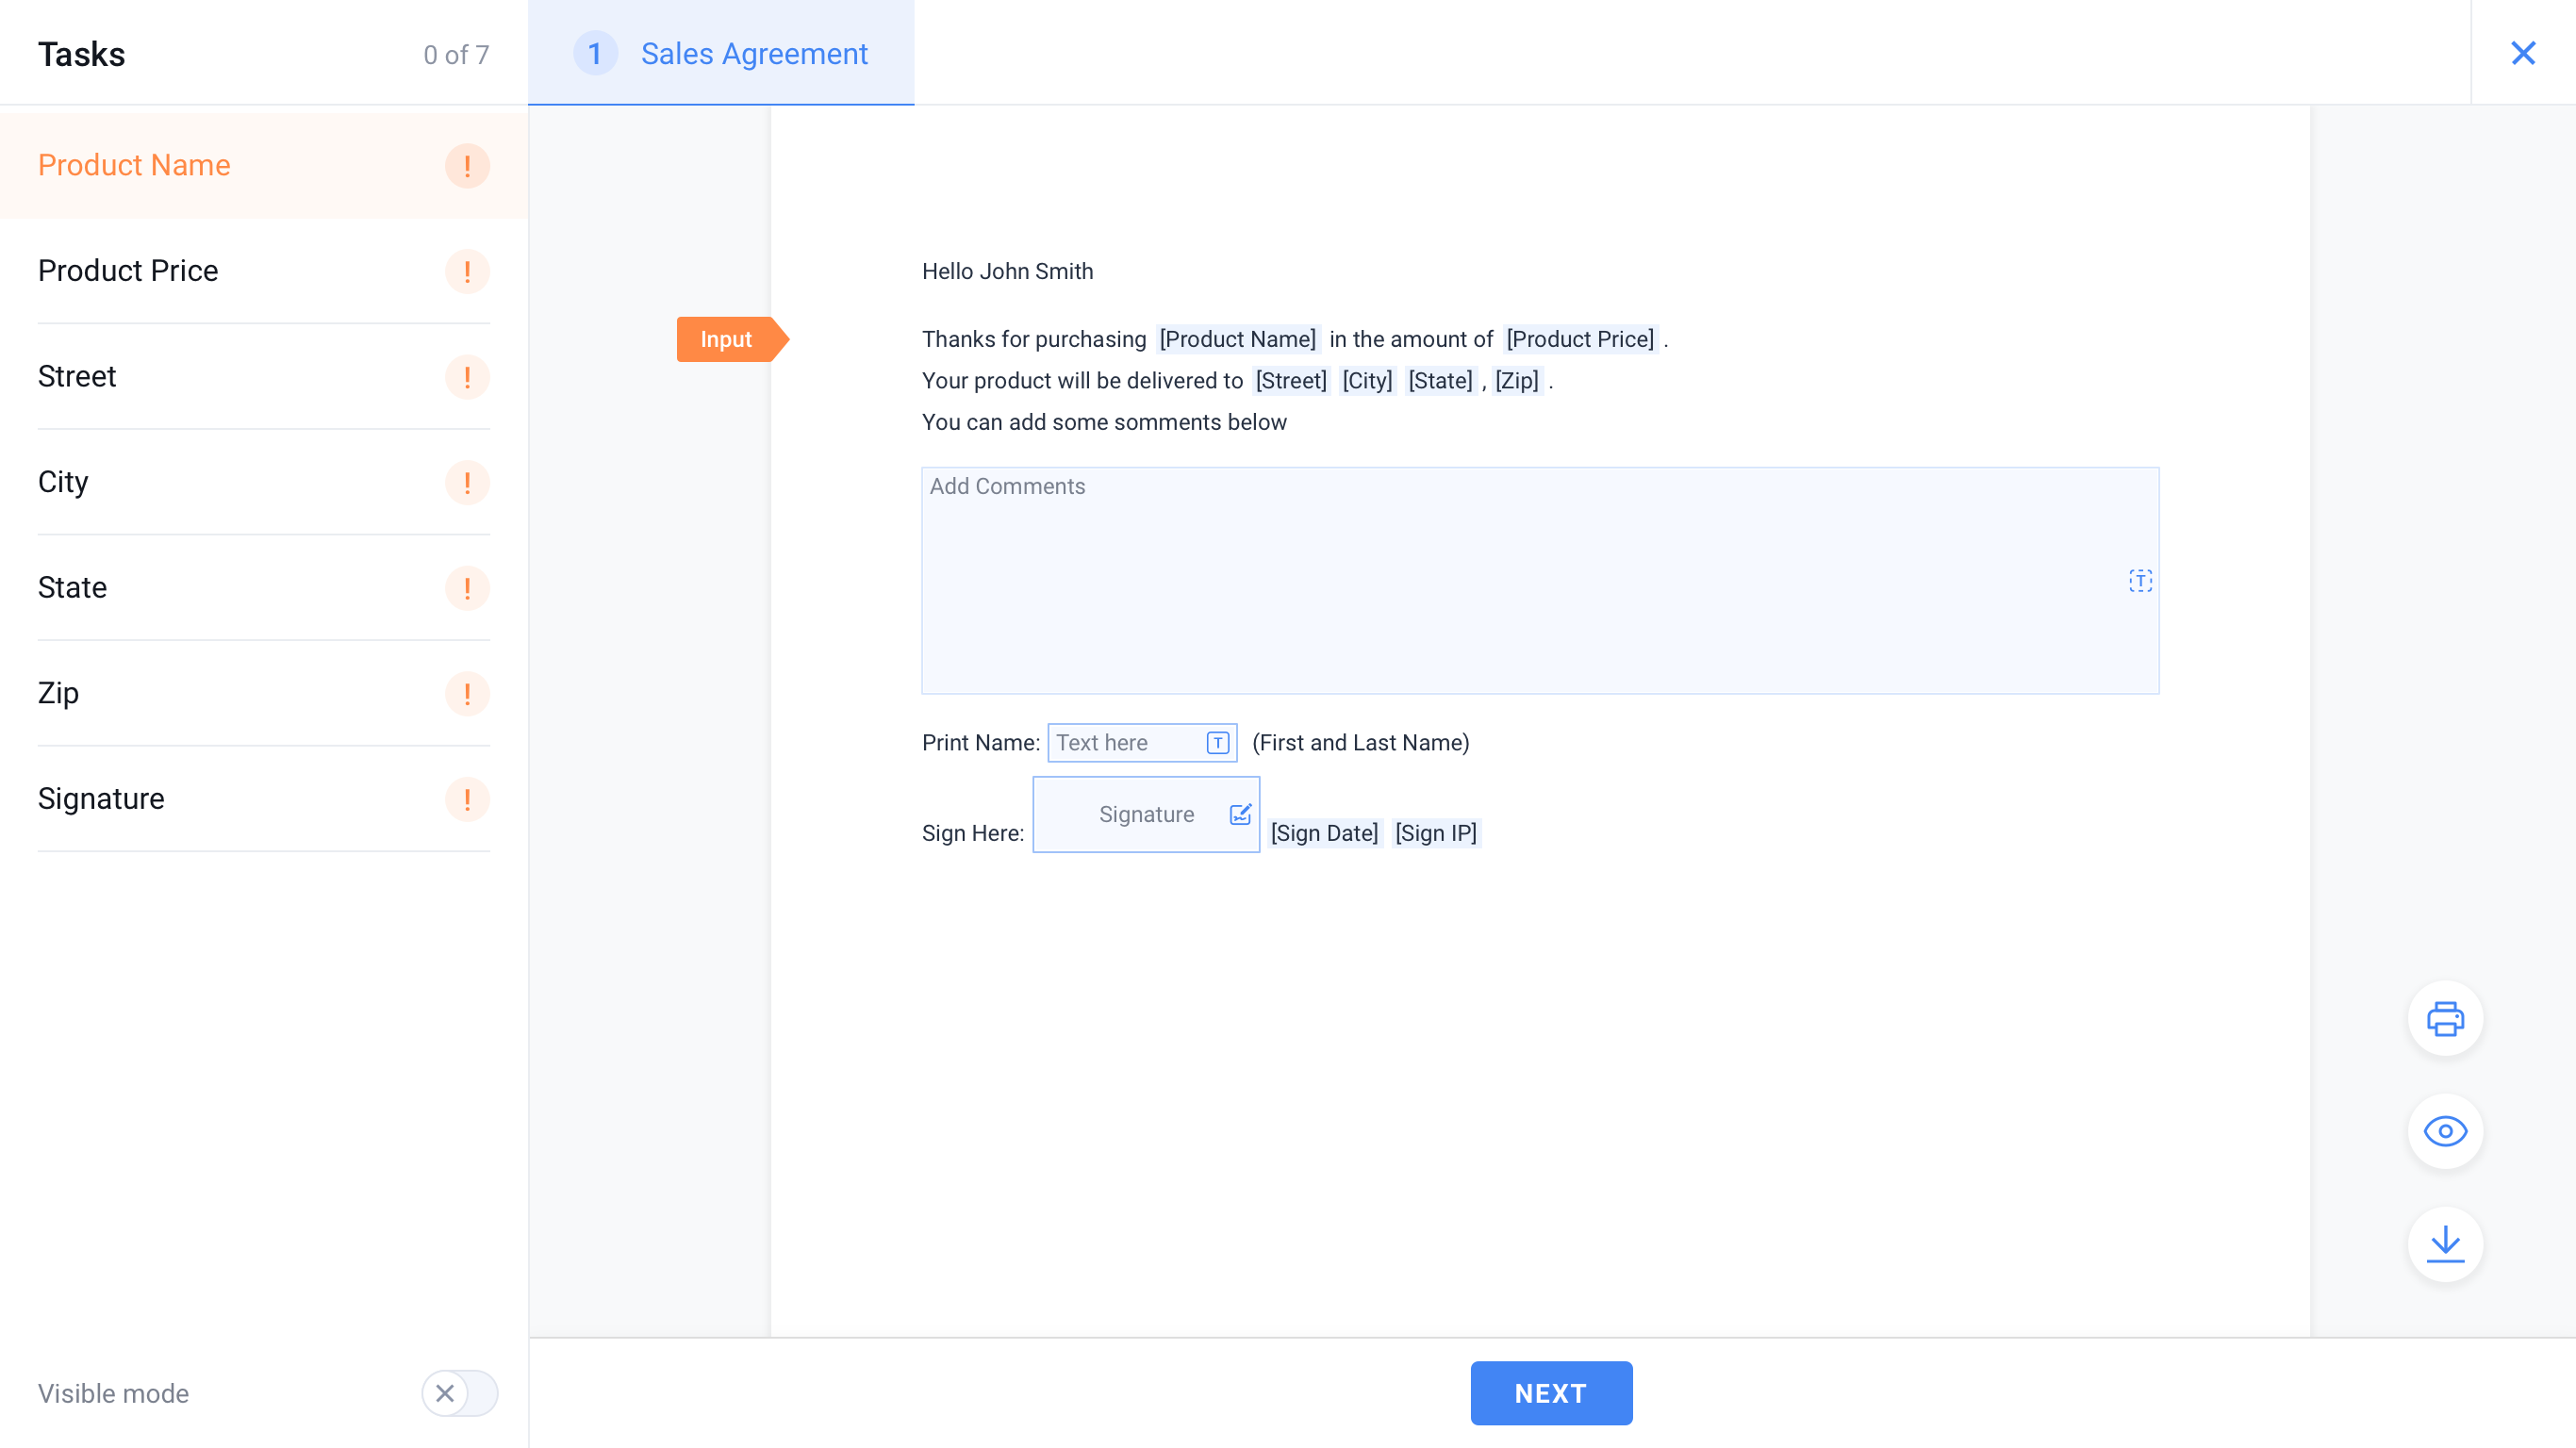
Task: Select the Product Price task
Action: coord(128,270)
